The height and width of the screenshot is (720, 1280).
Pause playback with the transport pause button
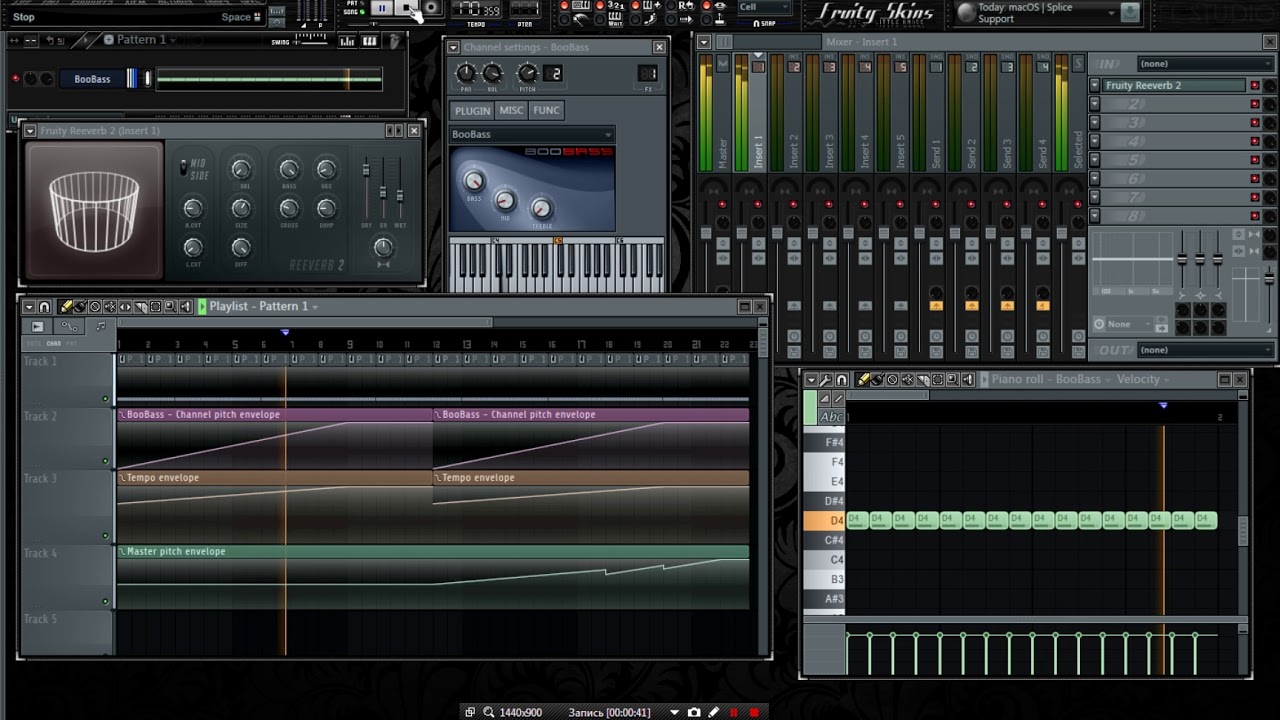382,8
